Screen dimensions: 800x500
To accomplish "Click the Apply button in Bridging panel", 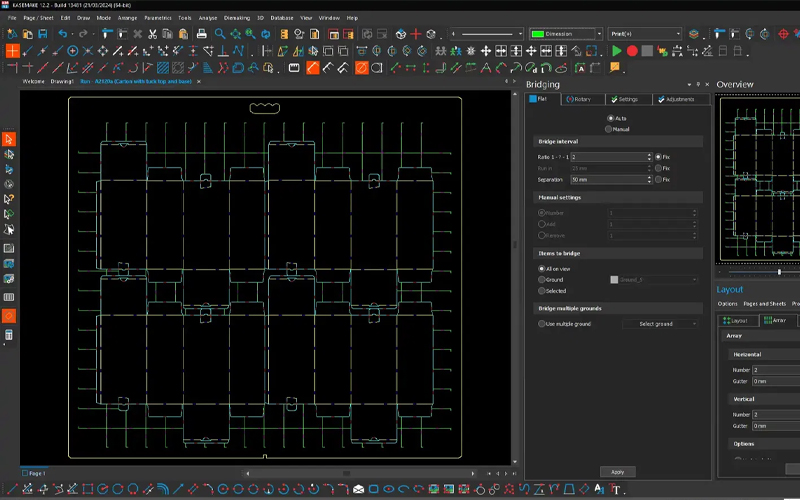I will [x=617, y=471].
